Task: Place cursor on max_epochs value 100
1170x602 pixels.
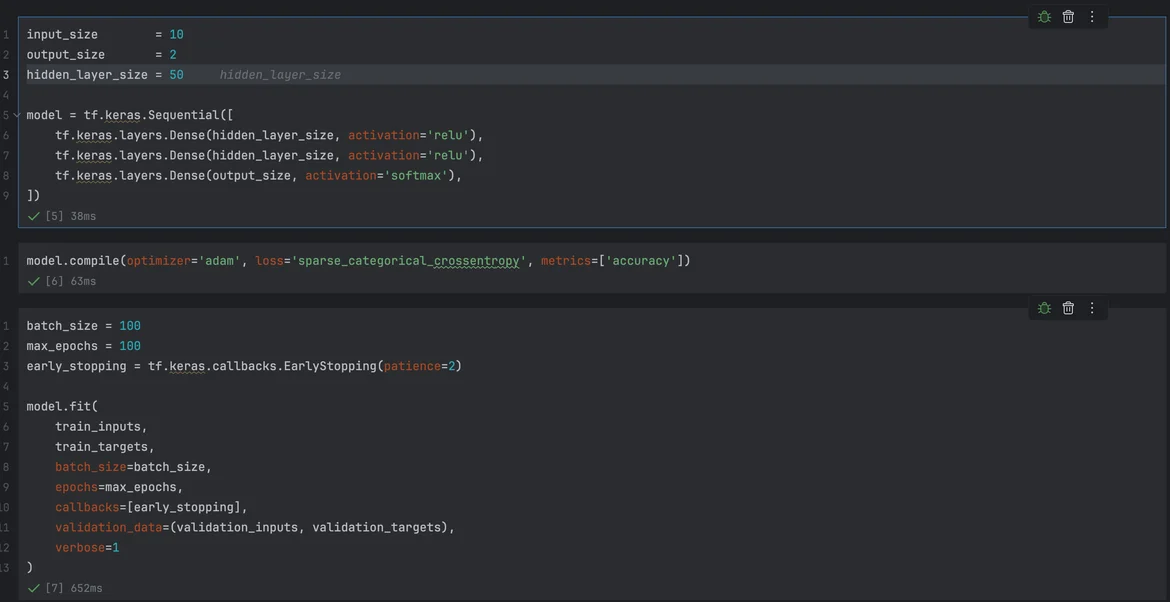Action: [x=130, y=346]
